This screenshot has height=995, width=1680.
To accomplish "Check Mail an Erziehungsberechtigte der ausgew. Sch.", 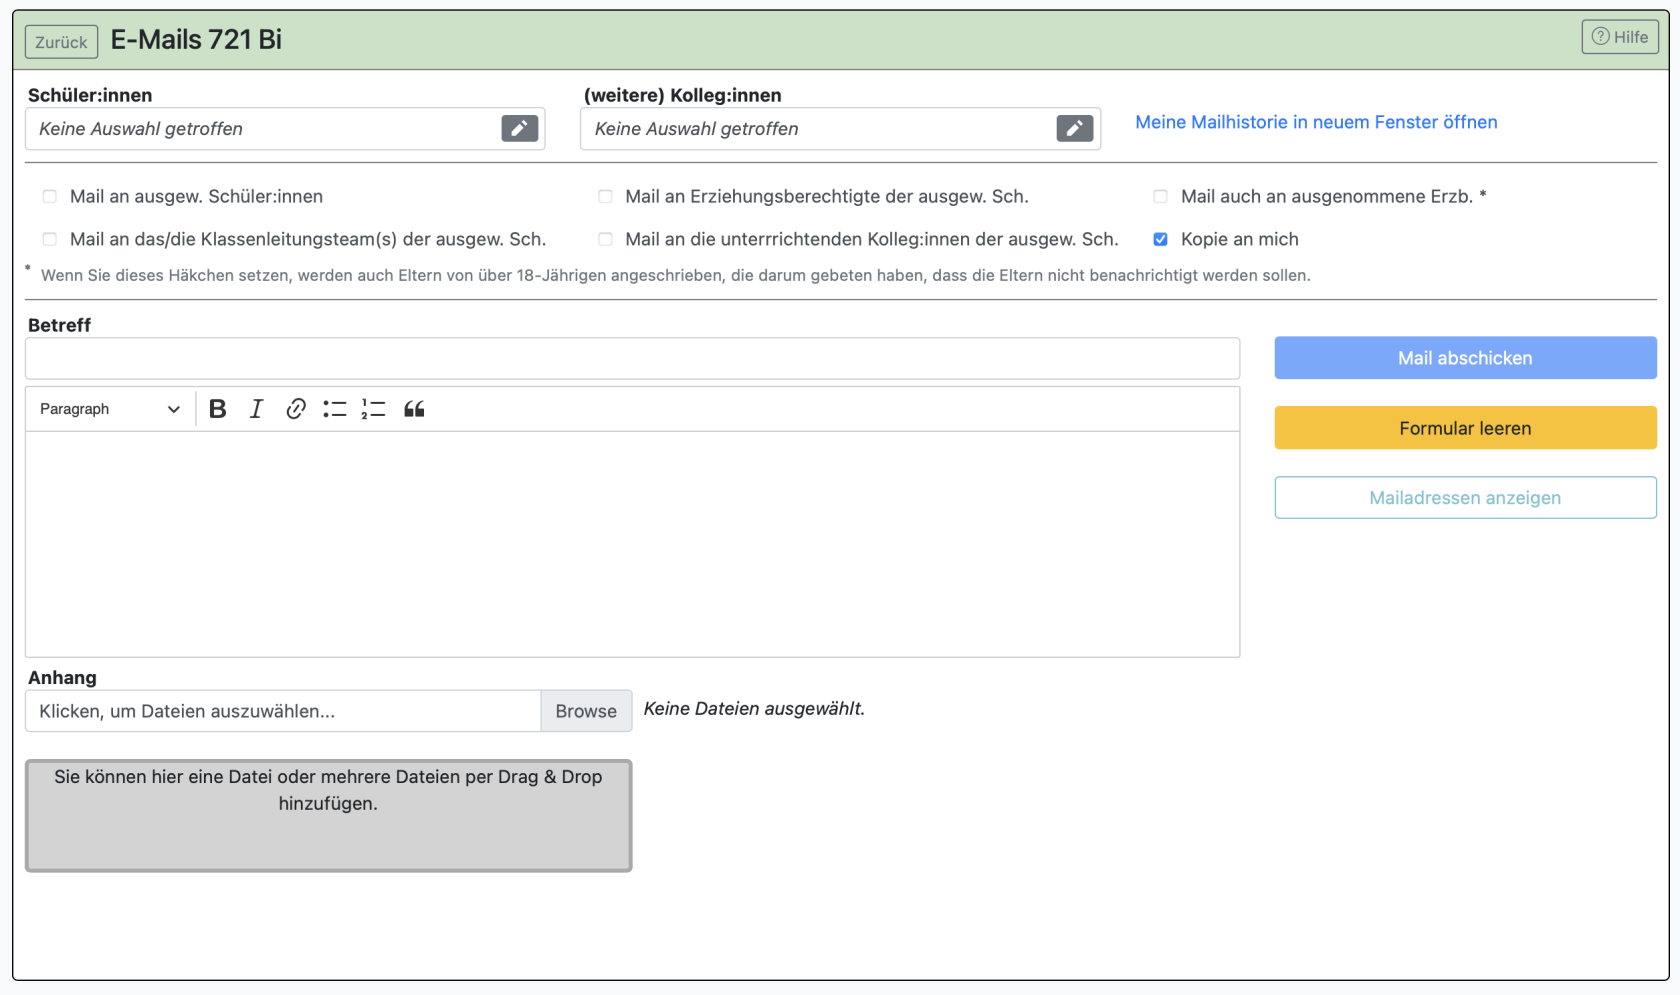I will (605, 197).
